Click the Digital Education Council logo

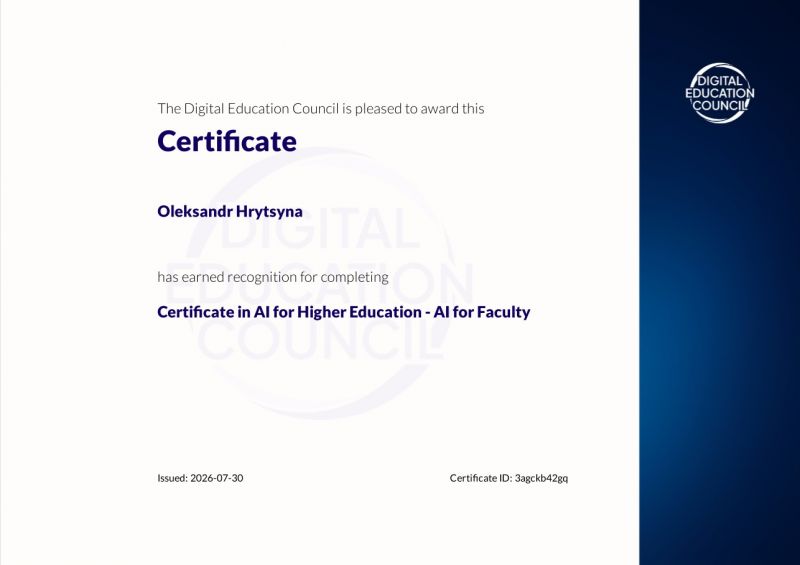pos(719,93)
